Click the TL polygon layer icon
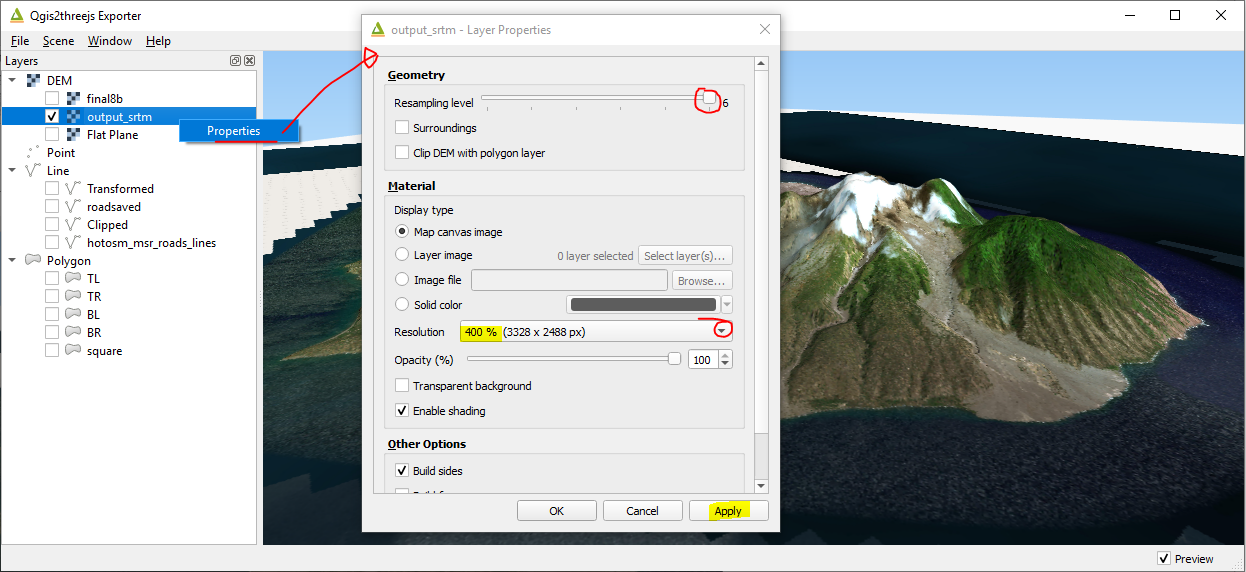The width and height of the screenshot is (1246, 572). click(73, 279)
